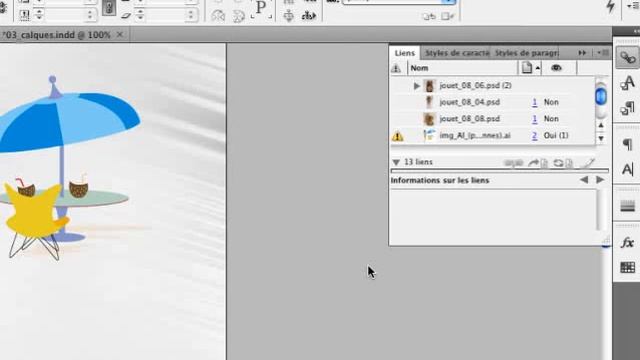
Task: Close the 03_calques.indd document tab
Action: coord(120,35)
